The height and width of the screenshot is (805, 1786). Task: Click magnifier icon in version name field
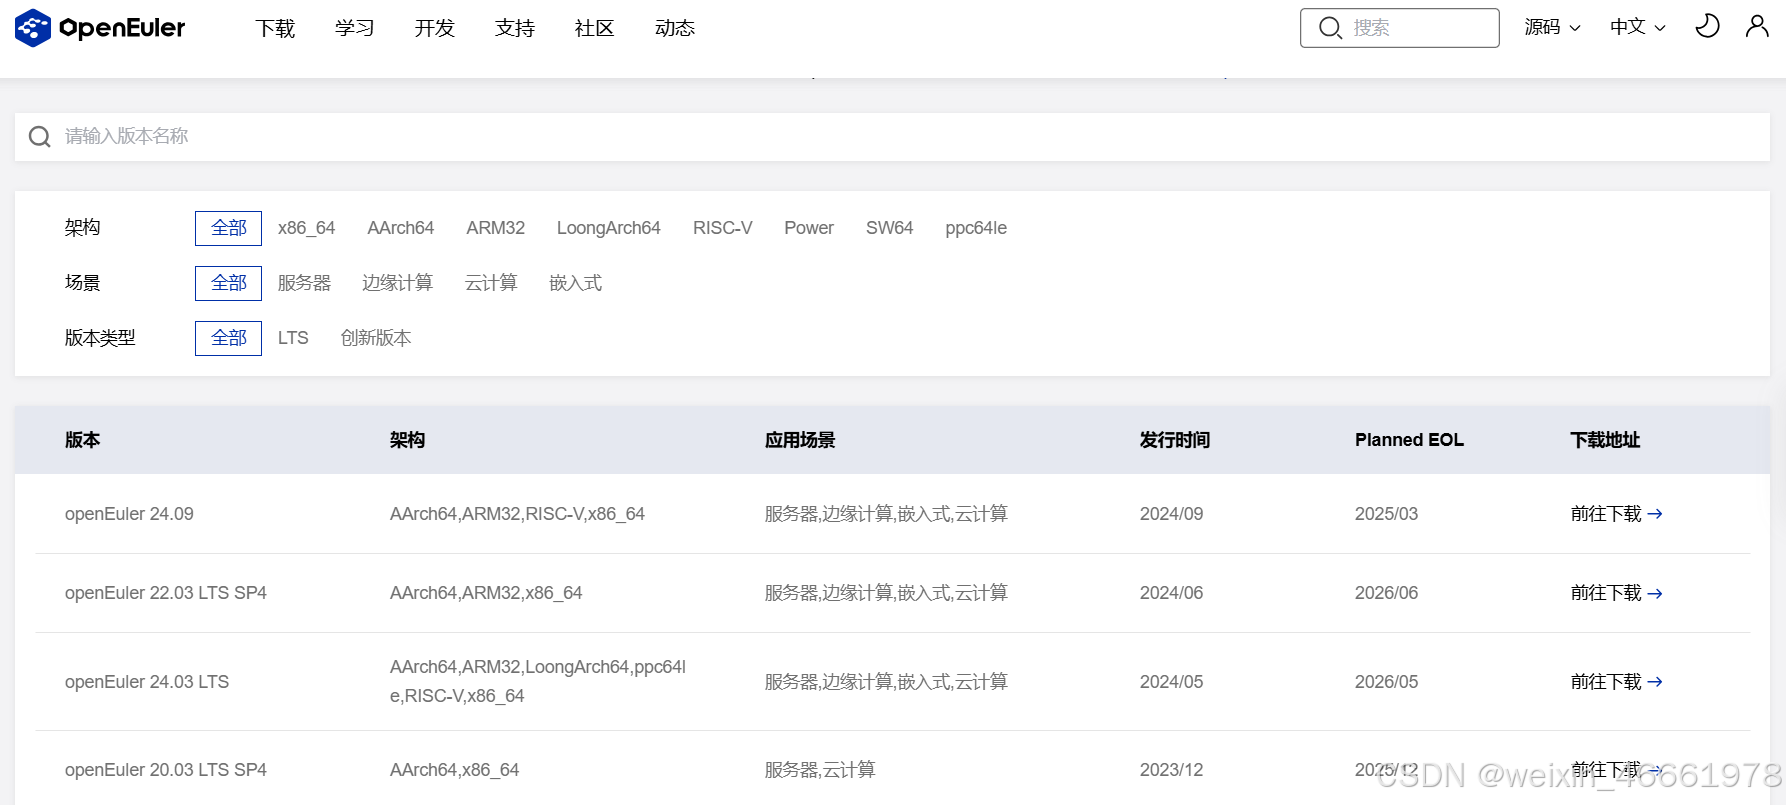(40, 137)
